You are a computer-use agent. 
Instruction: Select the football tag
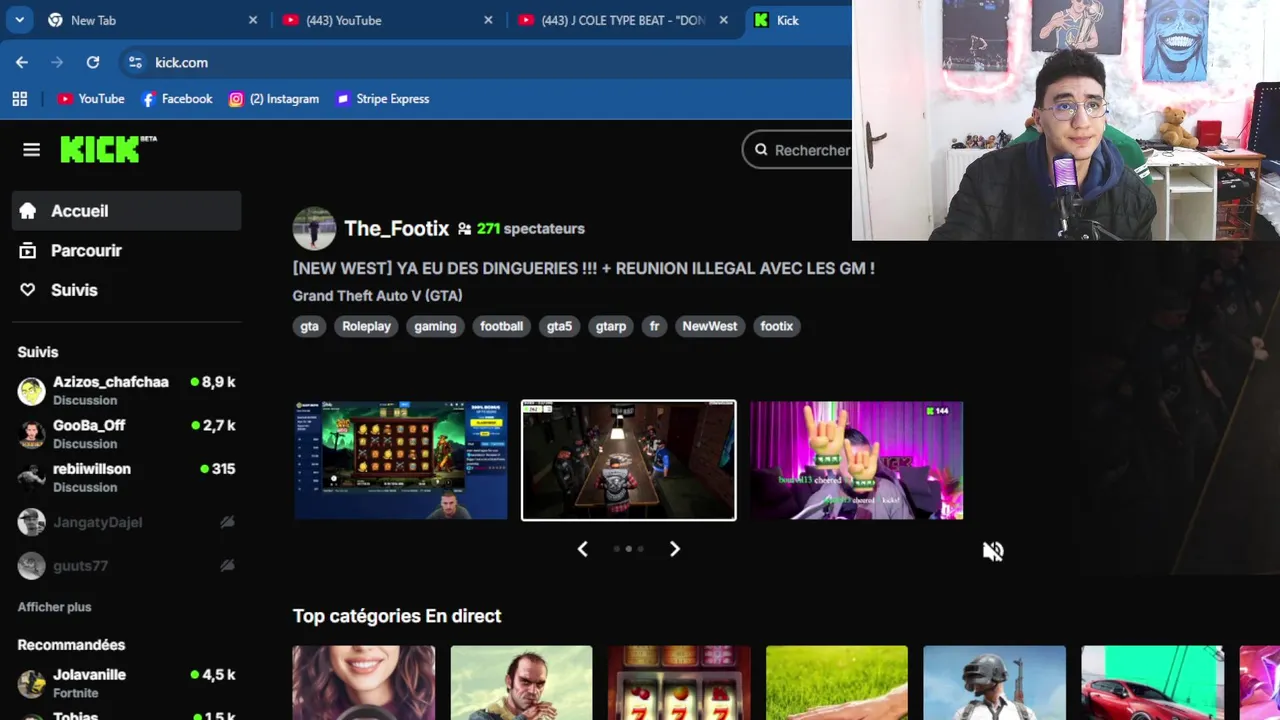click(501, 326)
